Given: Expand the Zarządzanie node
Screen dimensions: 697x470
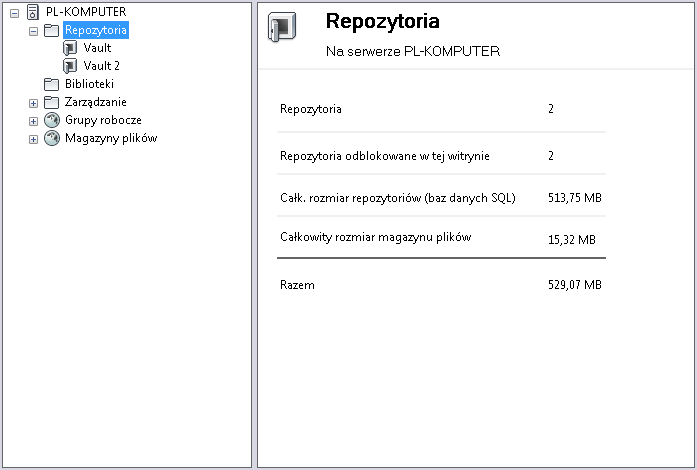Looking at the screenshot, I should (33, 103).
